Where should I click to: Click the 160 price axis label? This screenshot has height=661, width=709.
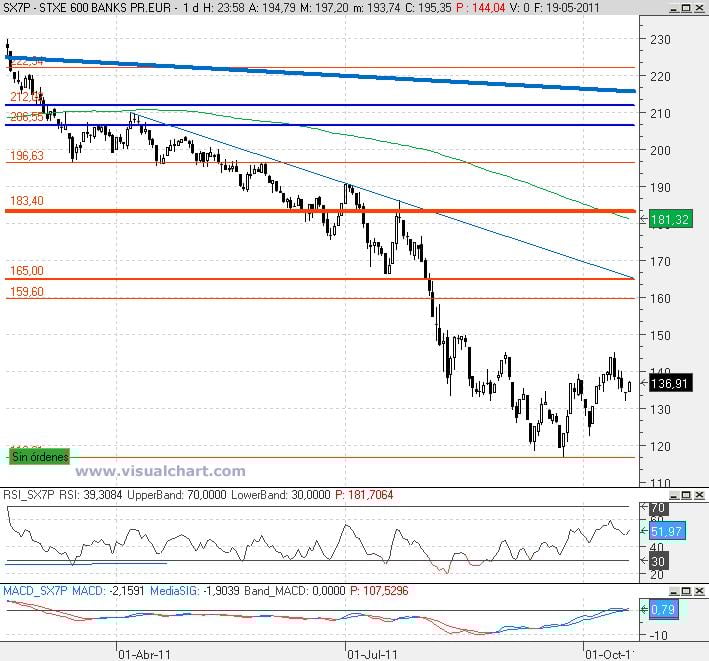tap(660, 298)
